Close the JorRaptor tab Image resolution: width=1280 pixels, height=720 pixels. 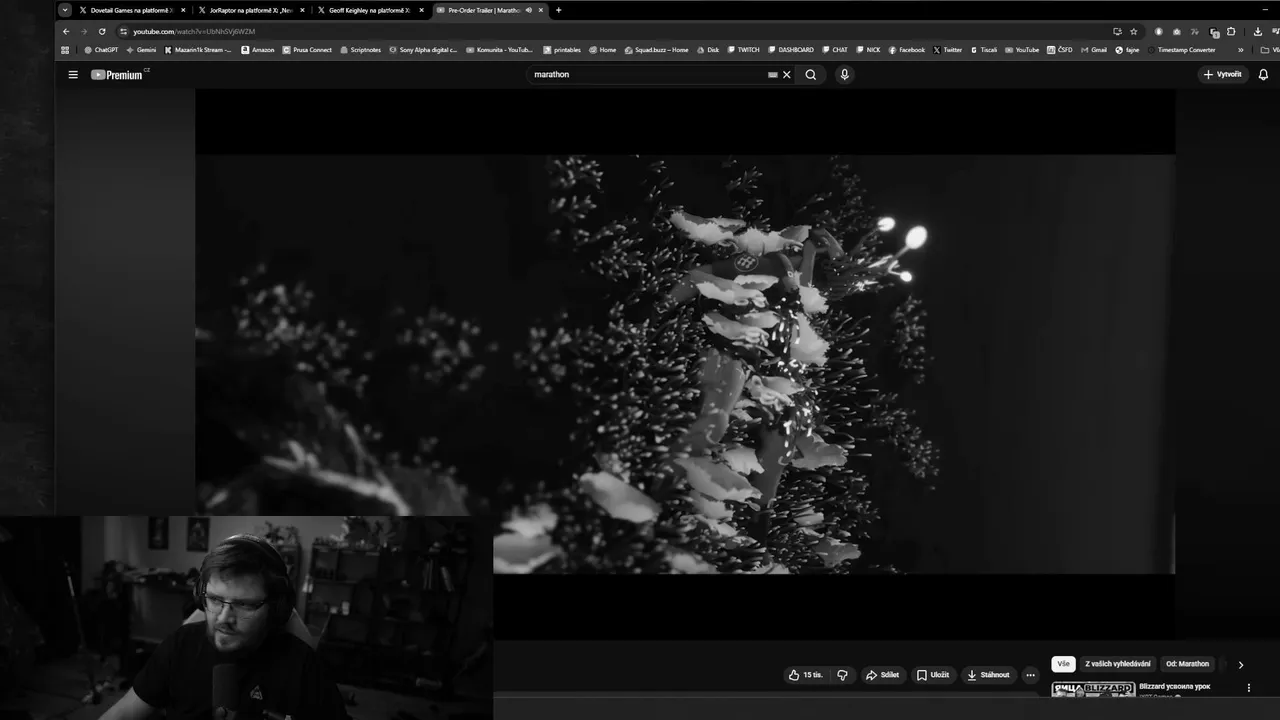click(302, 10)
